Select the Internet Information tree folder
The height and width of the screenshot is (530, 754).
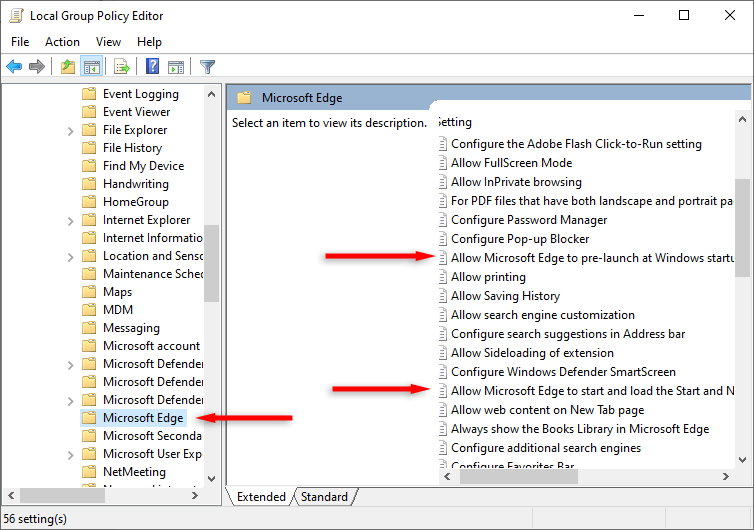click(153, 238)
